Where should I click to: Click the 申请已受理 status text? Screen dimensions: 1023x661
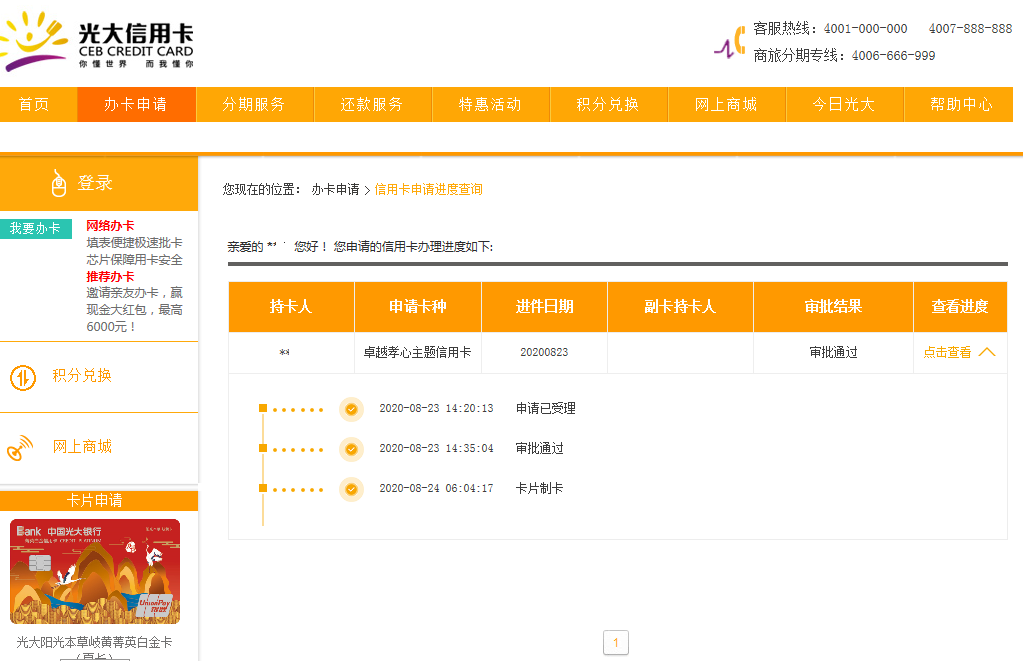pyautogui.click(x=545, y=408)
